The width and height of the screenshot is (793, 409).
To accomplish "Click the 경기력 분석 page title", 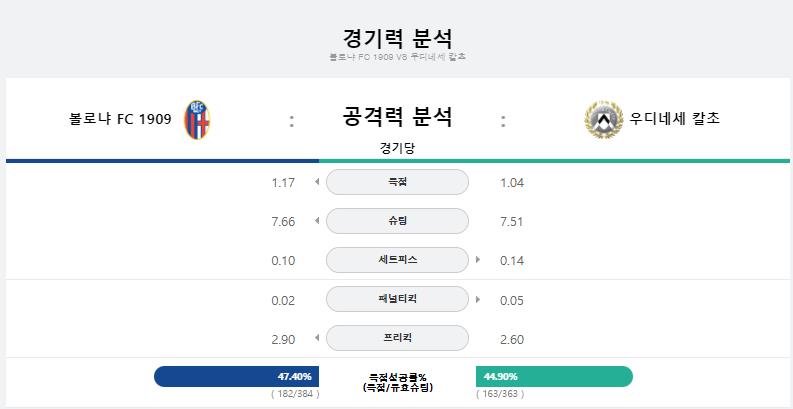I will (x=398, y=39).
